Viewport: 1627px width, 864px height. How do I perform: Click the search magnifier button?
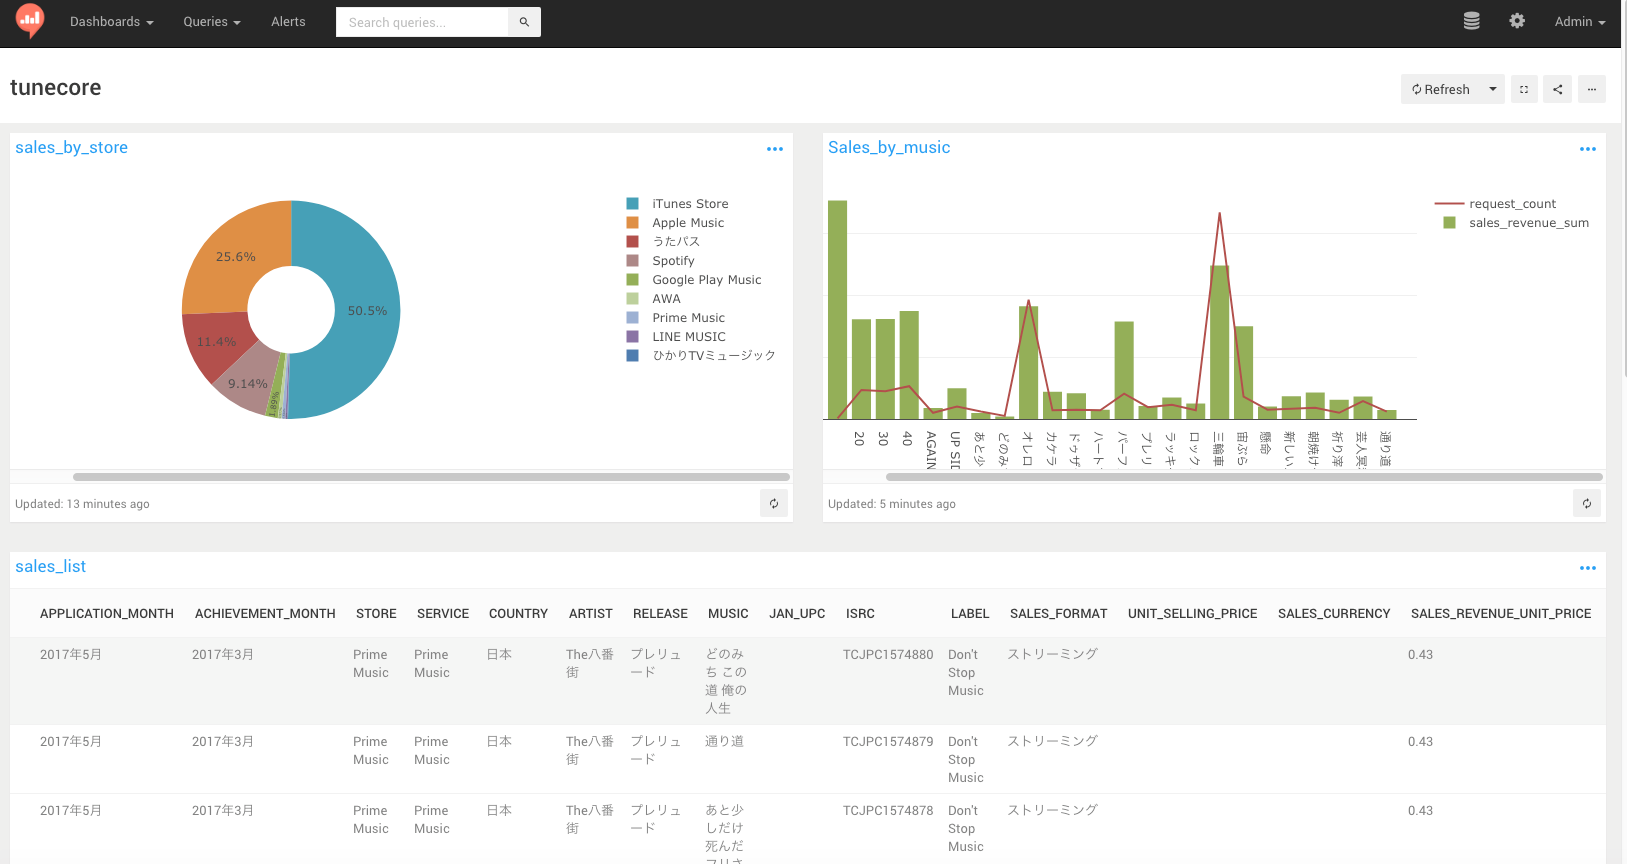(x=524, y=22)
